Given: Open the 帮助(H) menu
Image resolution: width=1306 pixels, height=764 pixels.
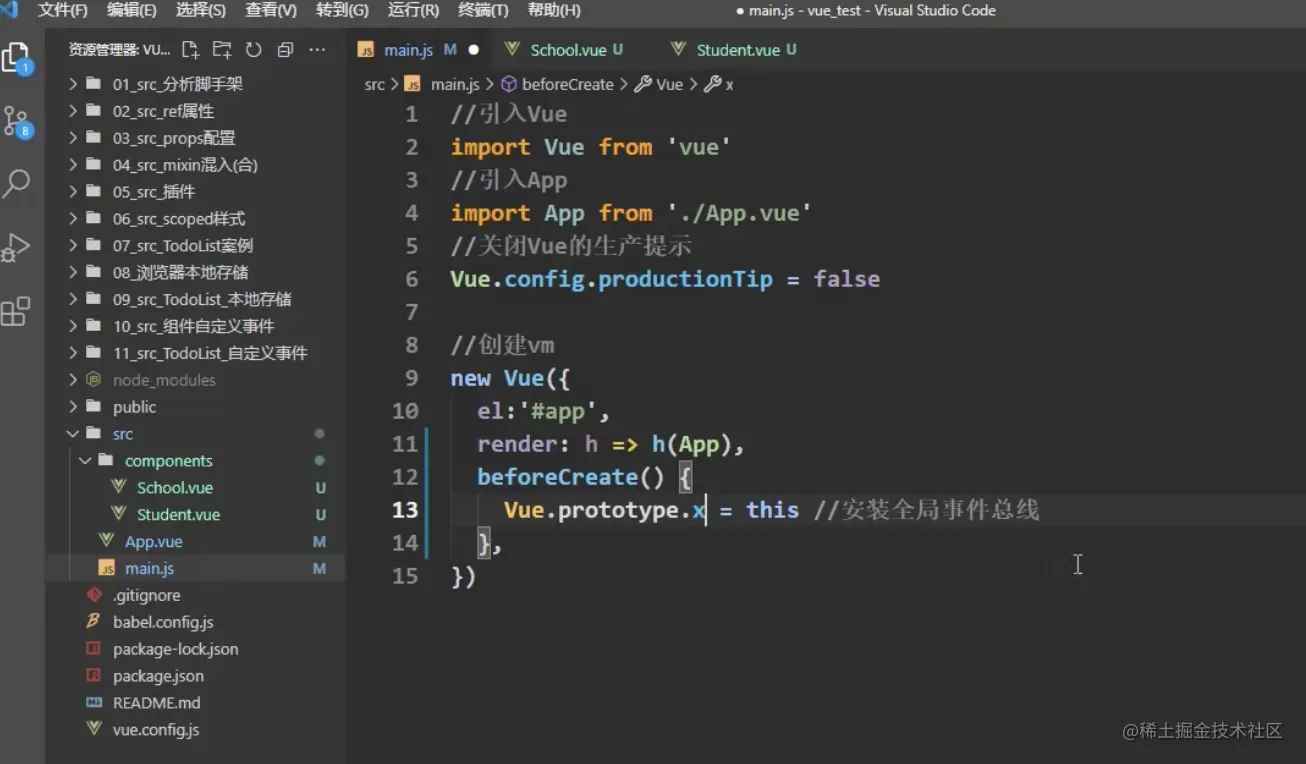Looking at the screenshot, I should click(554, 10).
